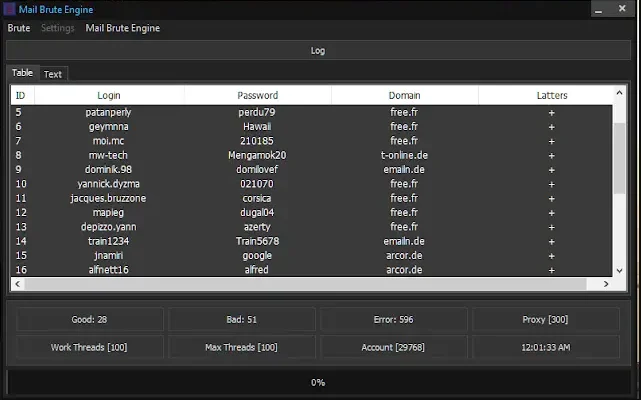Click the Error: 596 counter button
The image size is (641, 400).
click(x=394, y=320)
